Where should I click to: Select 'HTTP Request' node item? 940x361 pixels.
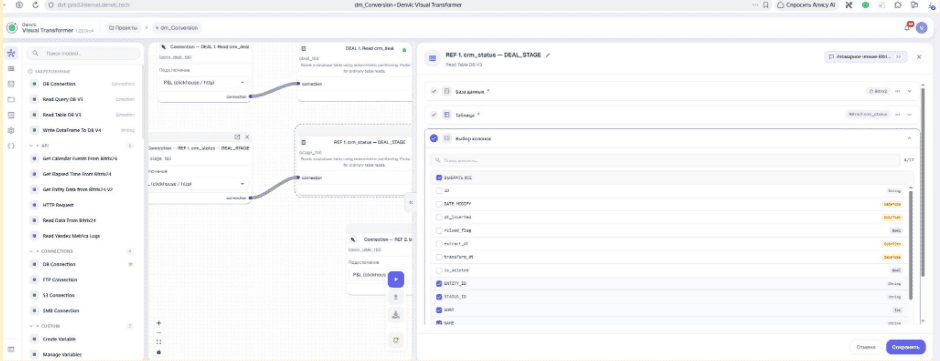82,205
